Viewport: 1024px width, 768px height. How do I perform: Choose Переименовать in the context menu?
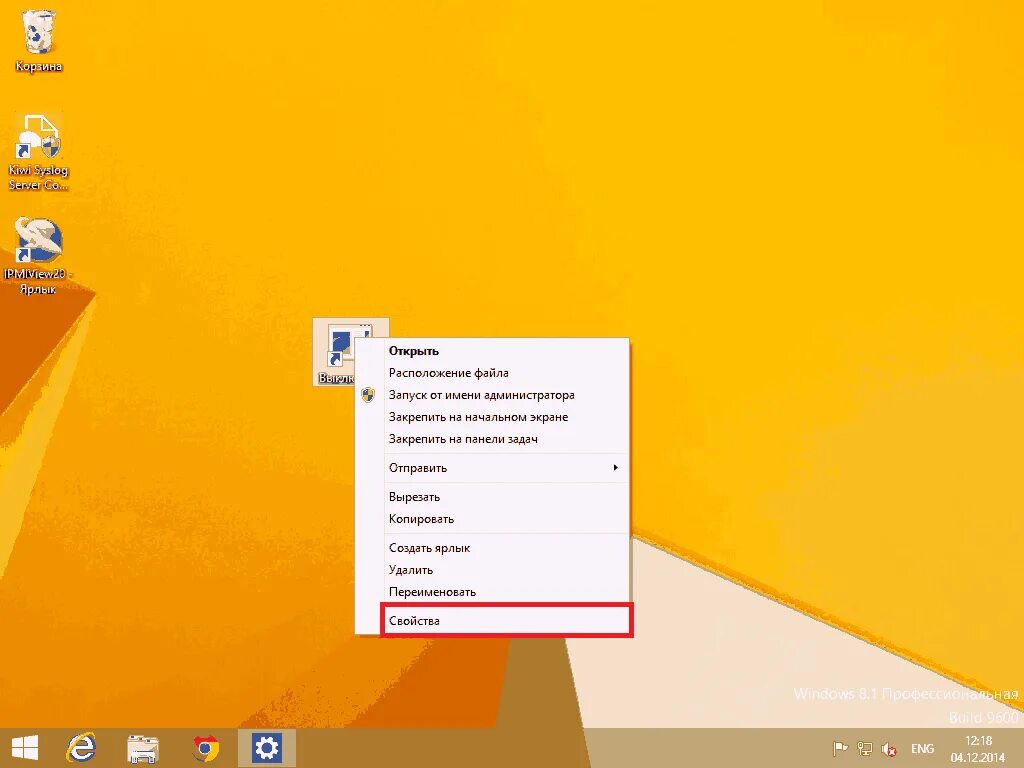(x=492, y=592)
